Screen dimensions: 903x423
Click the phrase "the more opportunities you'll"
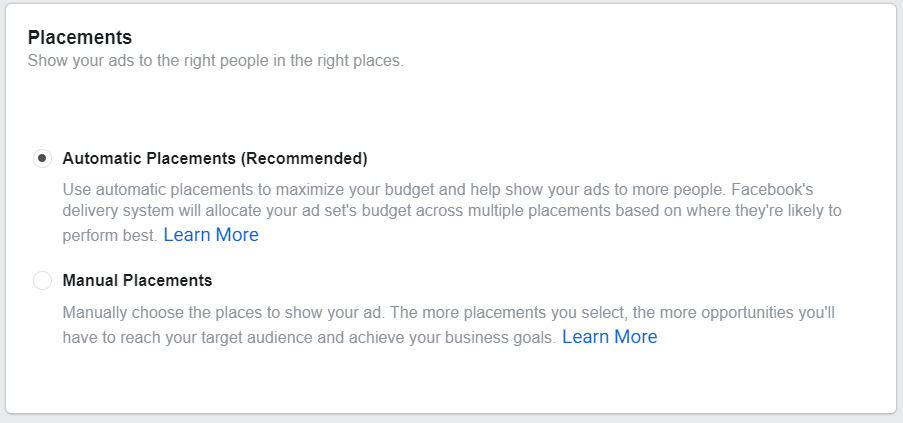[737, 313]
